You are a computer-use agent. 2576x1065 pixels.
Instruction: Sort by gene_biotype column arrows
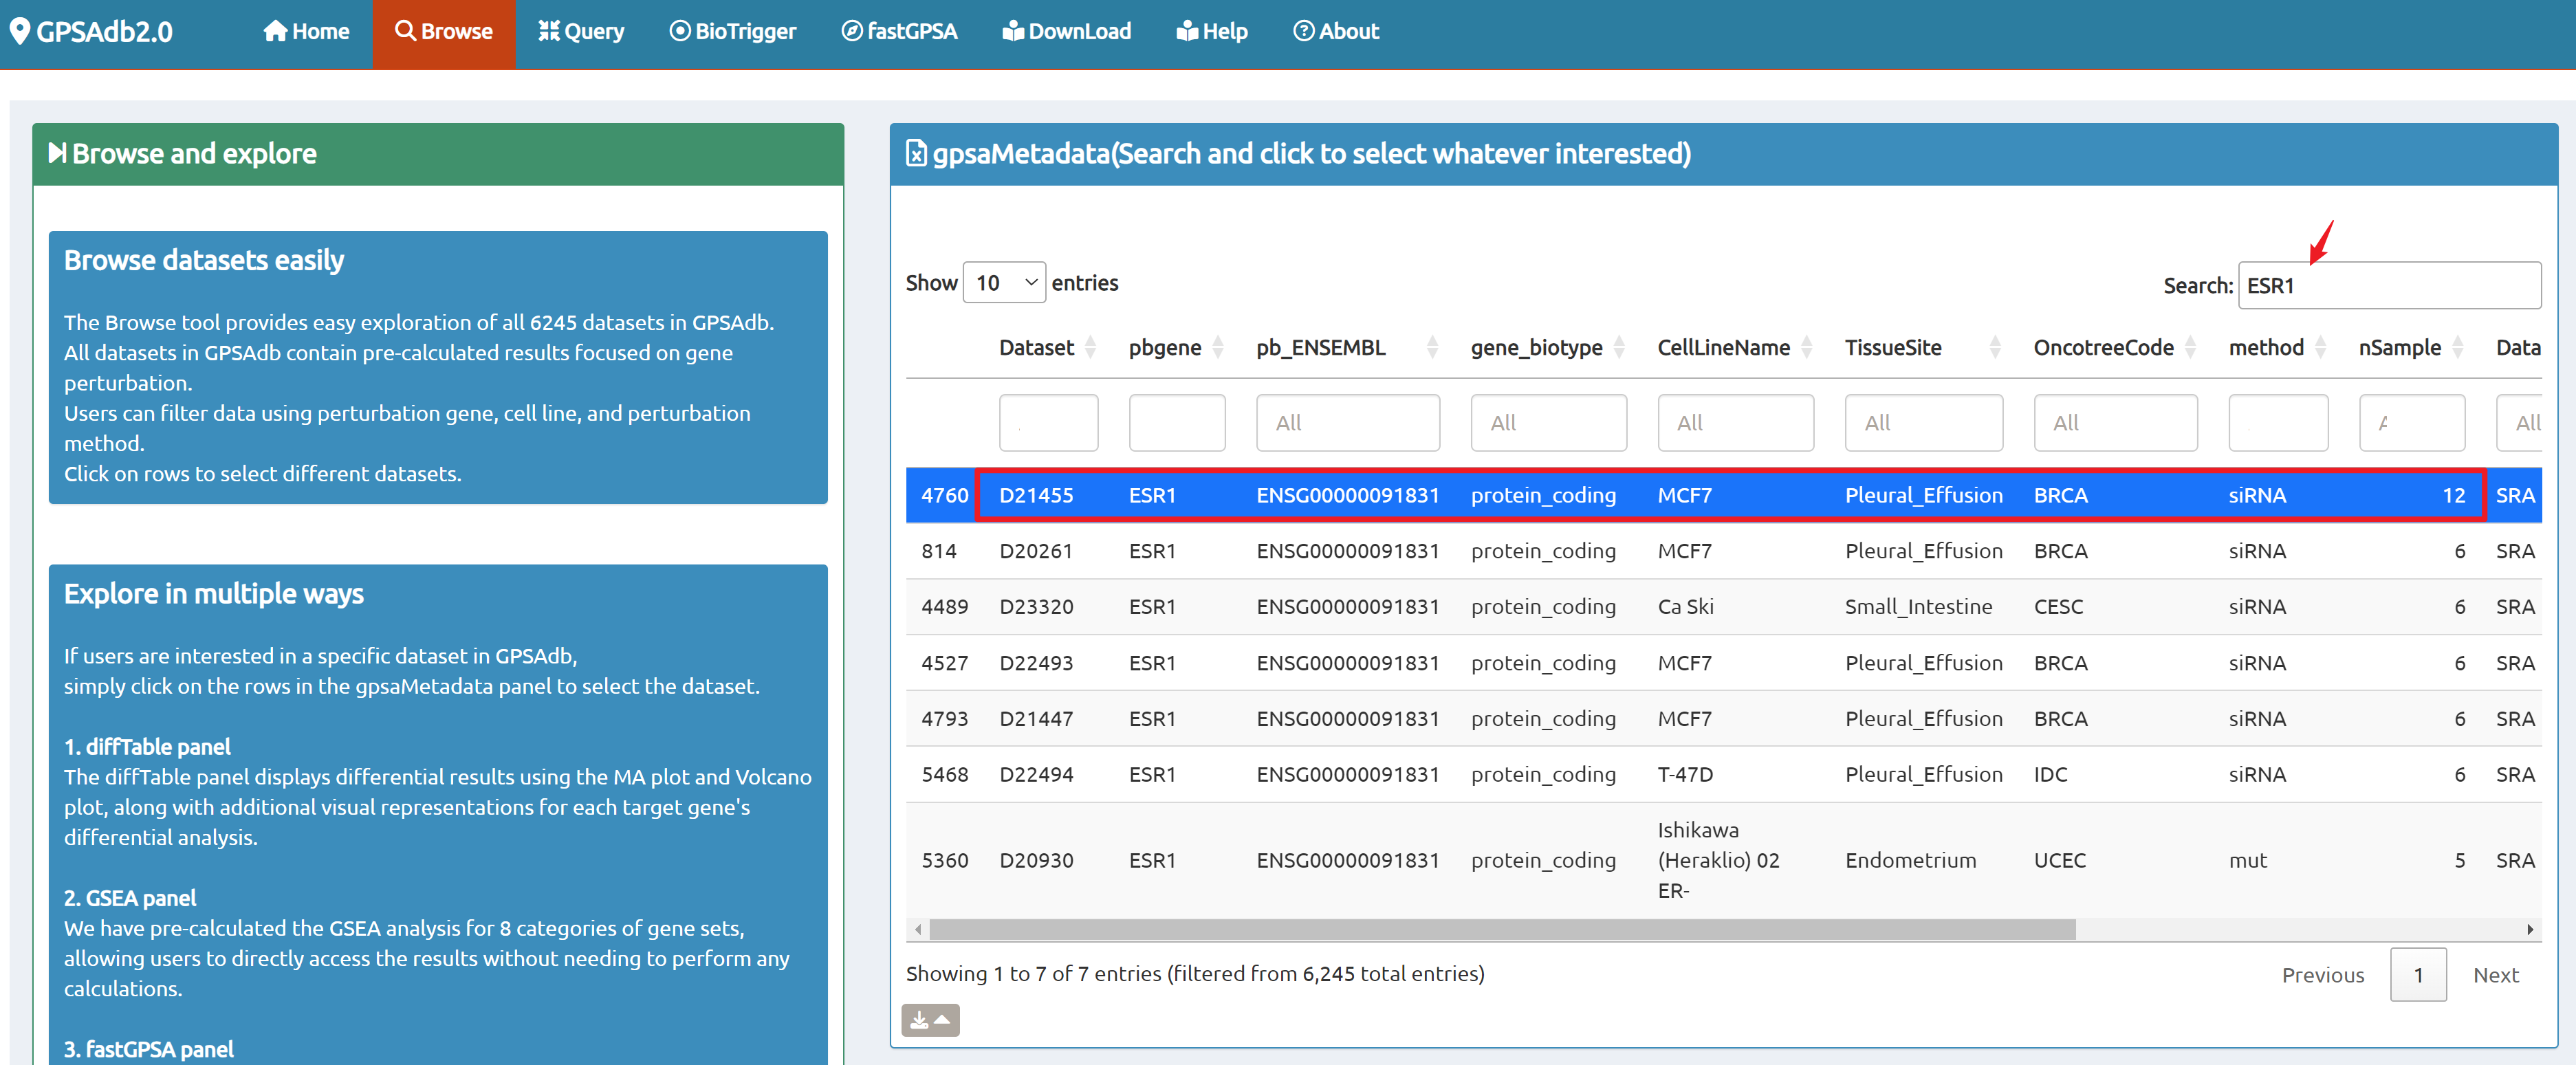pyautogui.click(x=1619, y=347)
